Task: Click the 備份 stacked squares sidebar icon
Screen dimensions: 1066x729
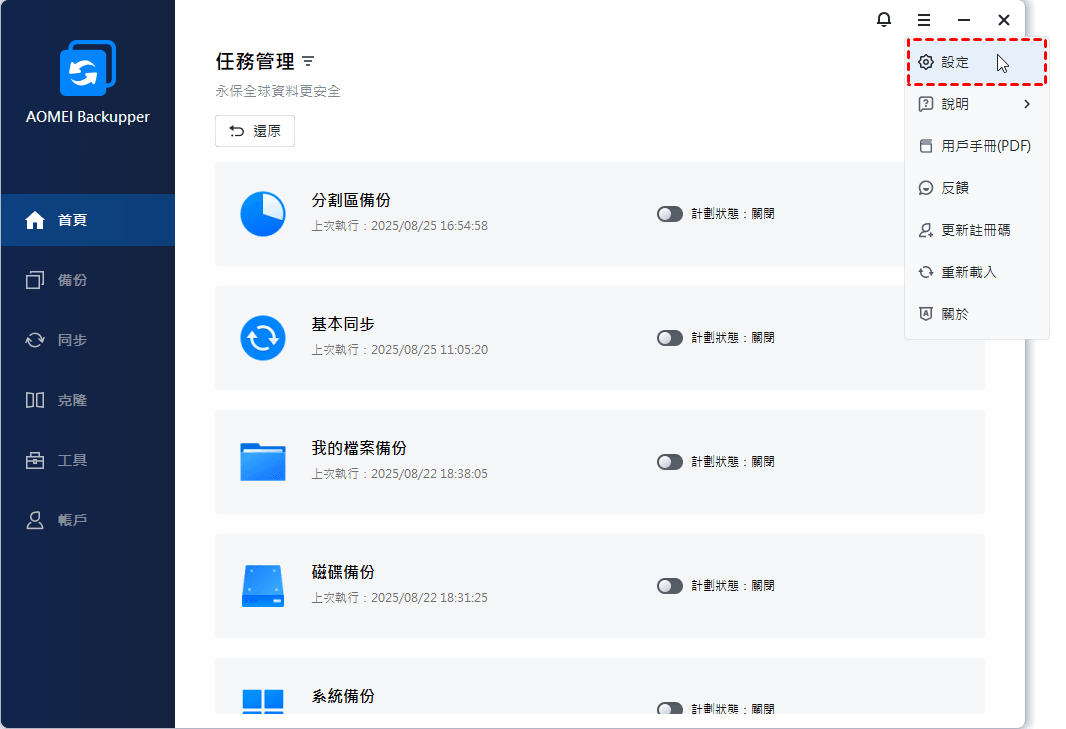Action: (35, 280)
